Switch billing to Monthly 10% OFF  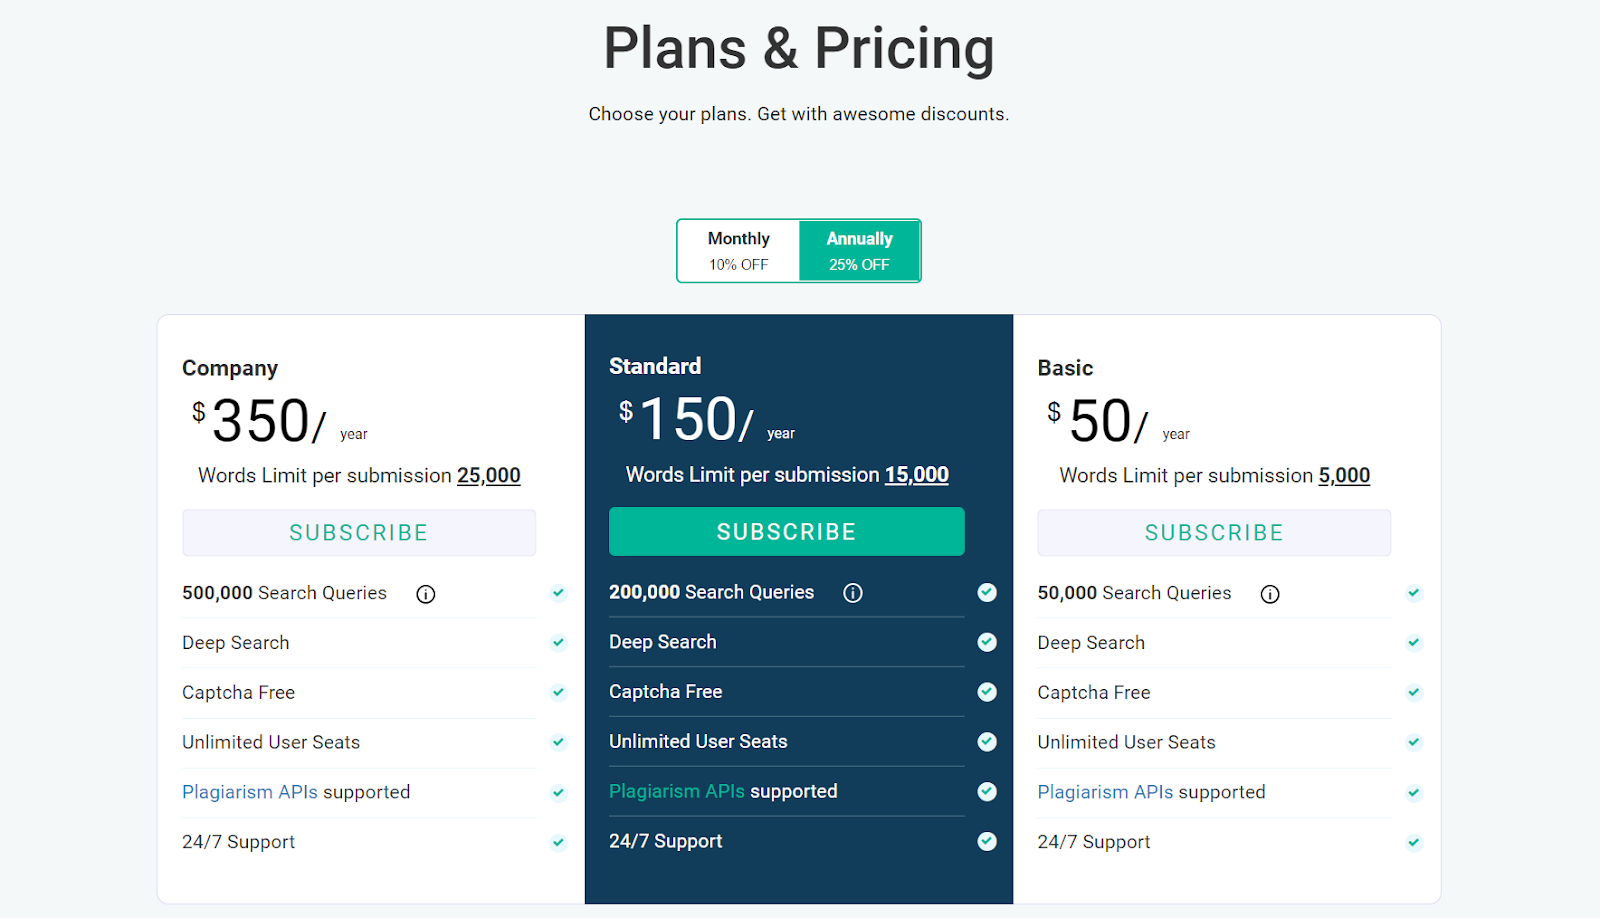tap(739, 251)
